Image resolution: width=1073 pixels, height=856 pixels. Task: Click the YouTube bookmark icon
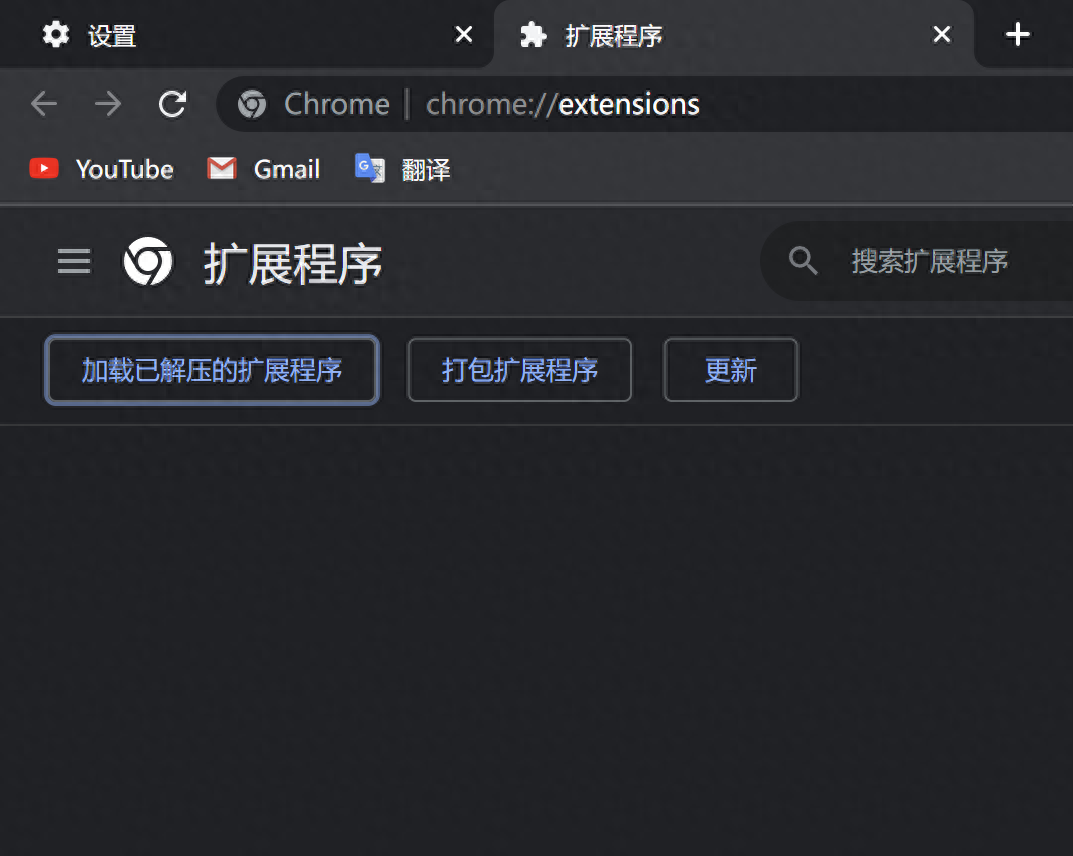[44, 168]
